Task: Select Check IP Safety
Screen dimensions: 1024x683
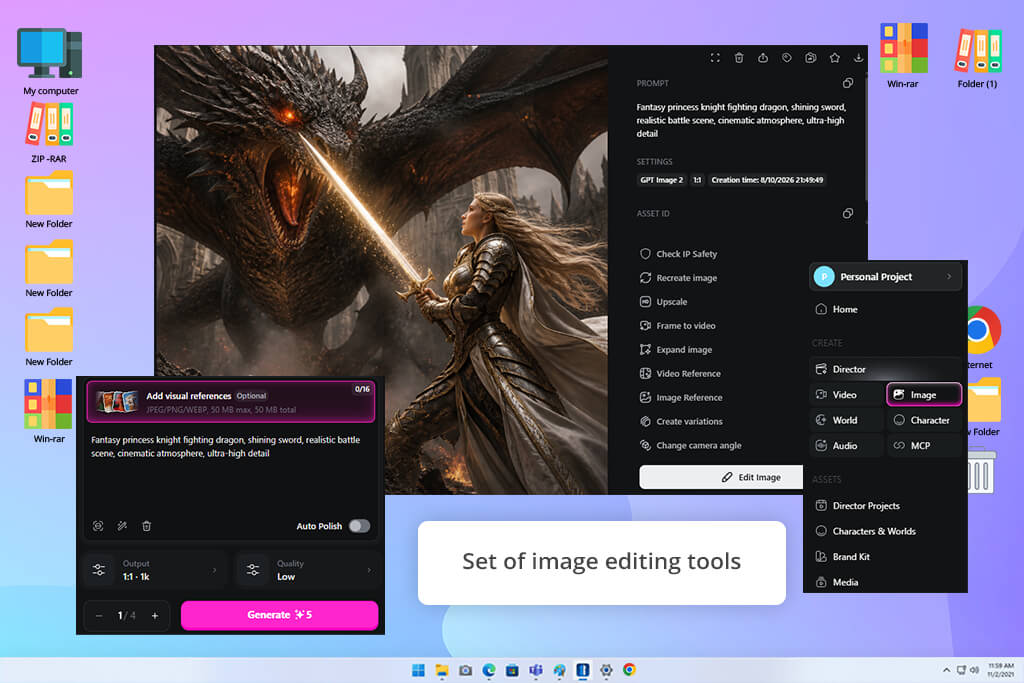Action: 679,254
